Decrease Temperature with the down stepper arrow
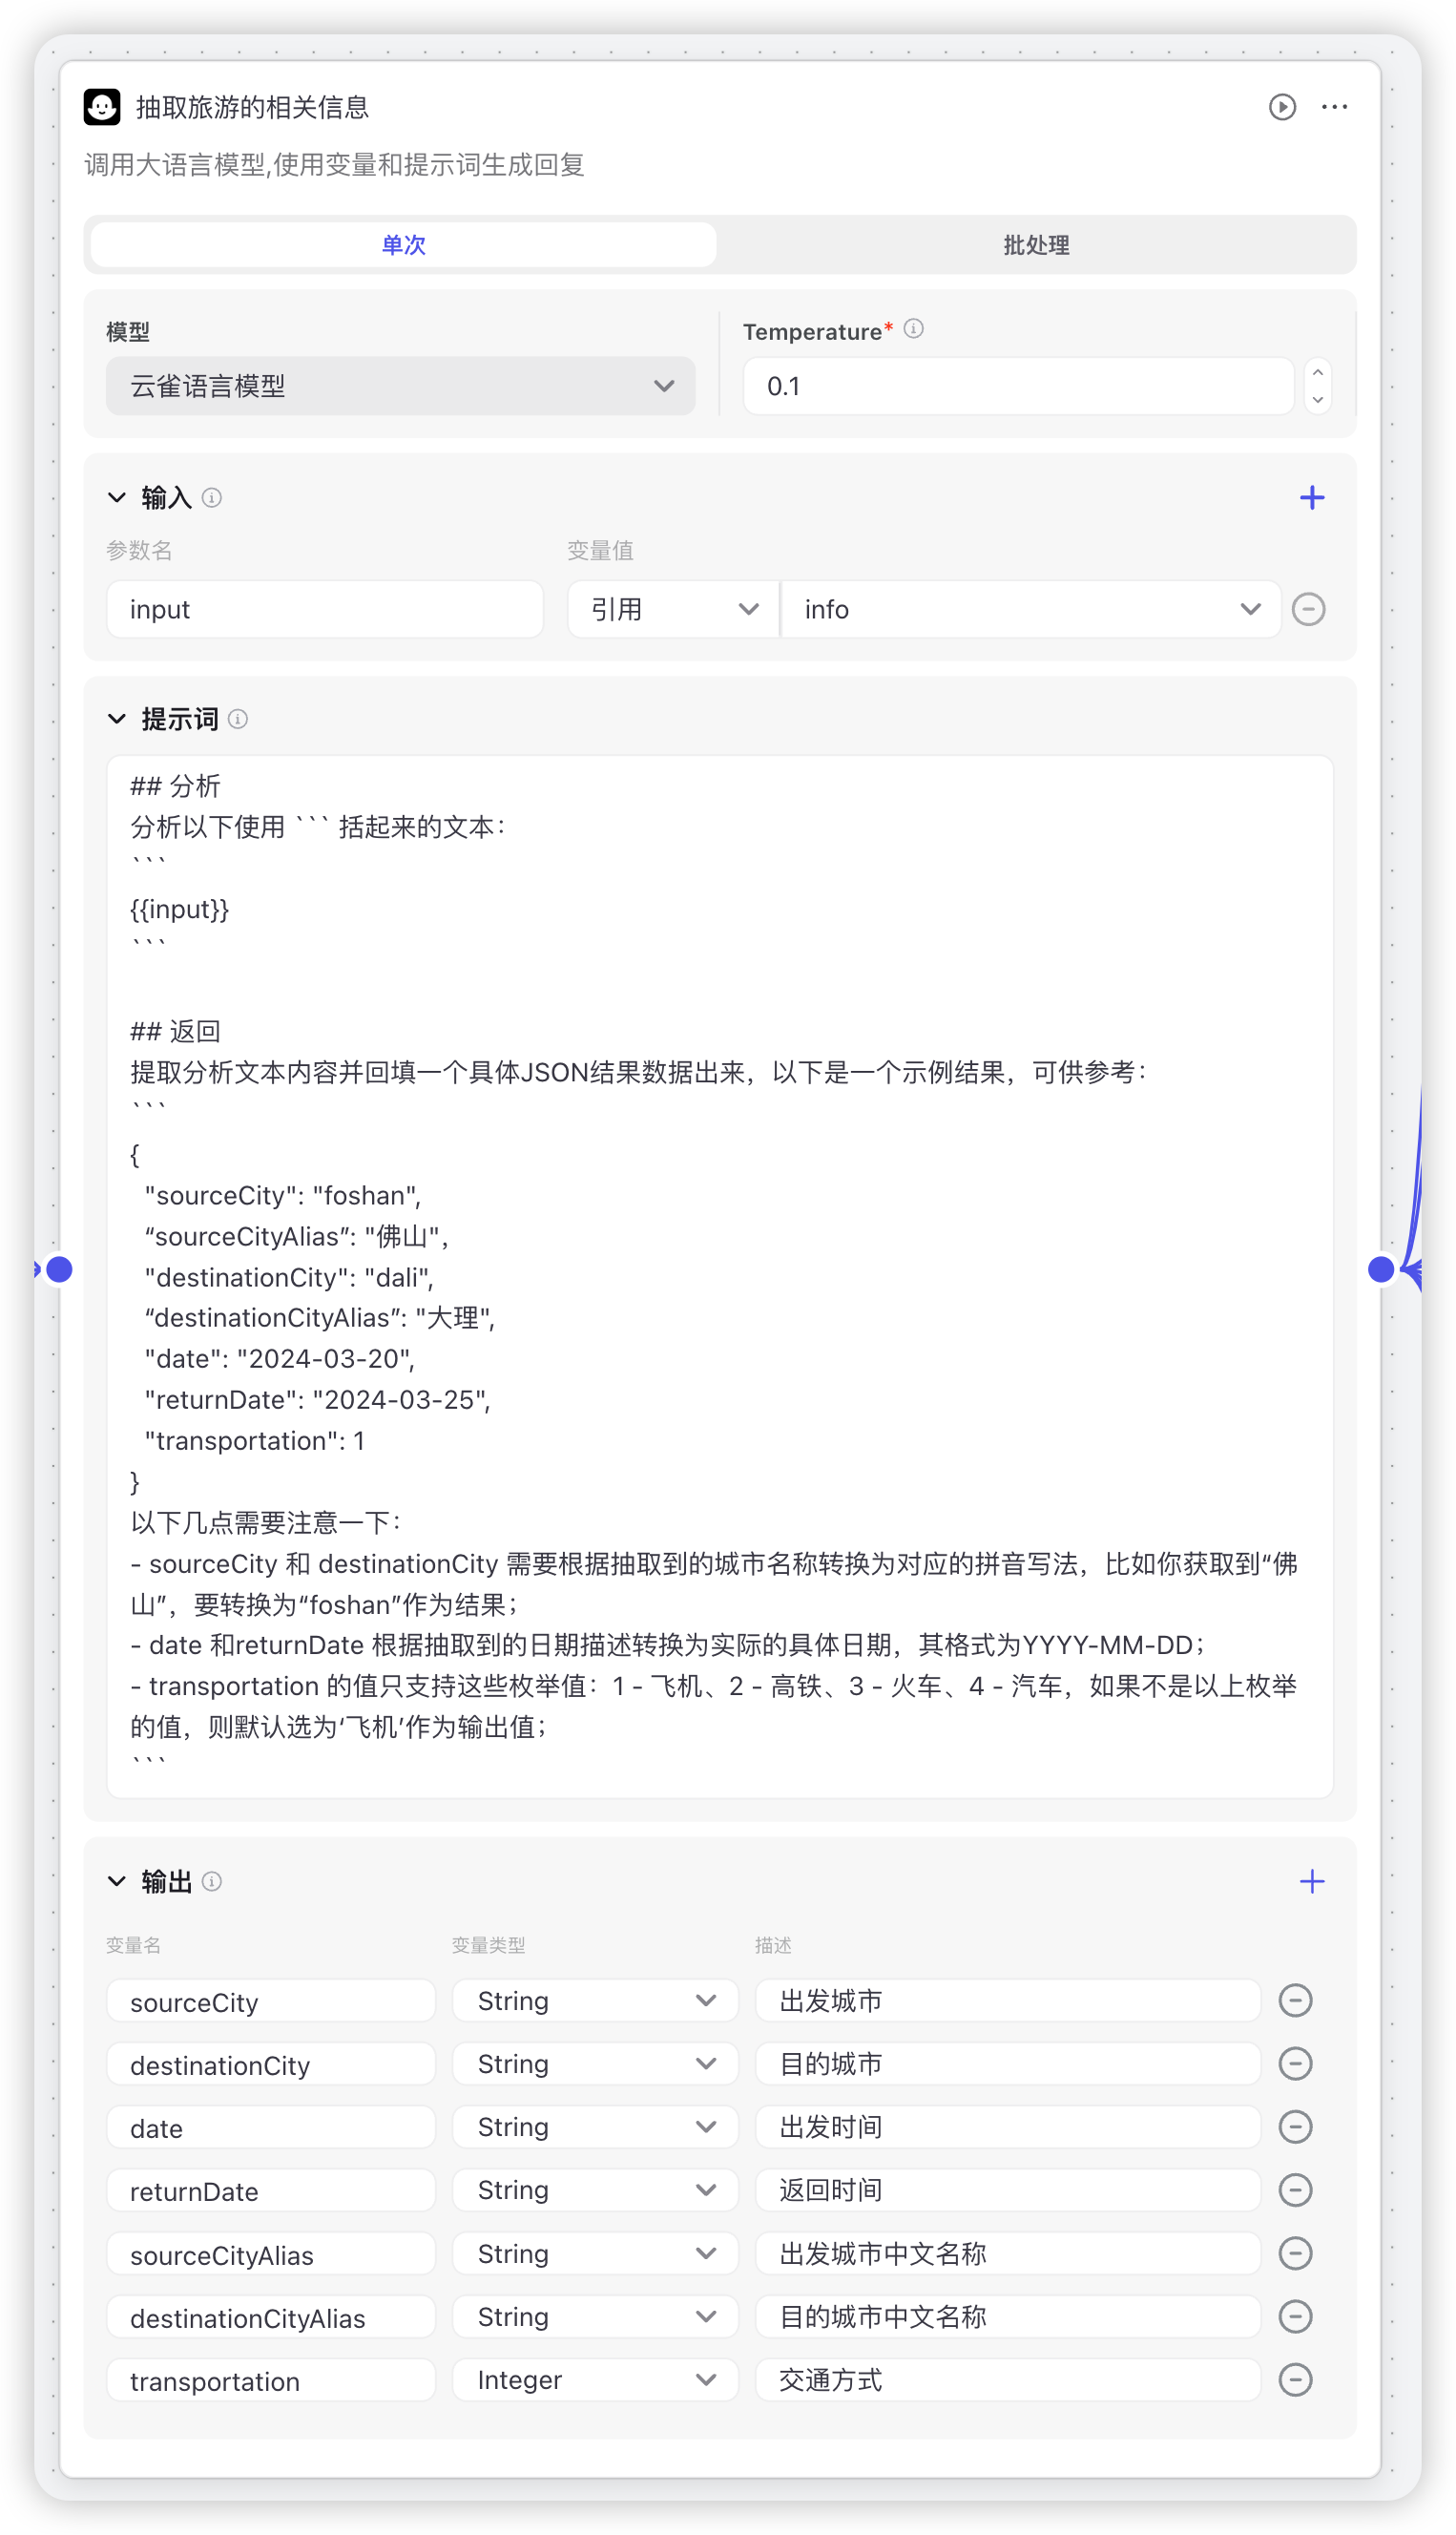 tap(1318, 400)
